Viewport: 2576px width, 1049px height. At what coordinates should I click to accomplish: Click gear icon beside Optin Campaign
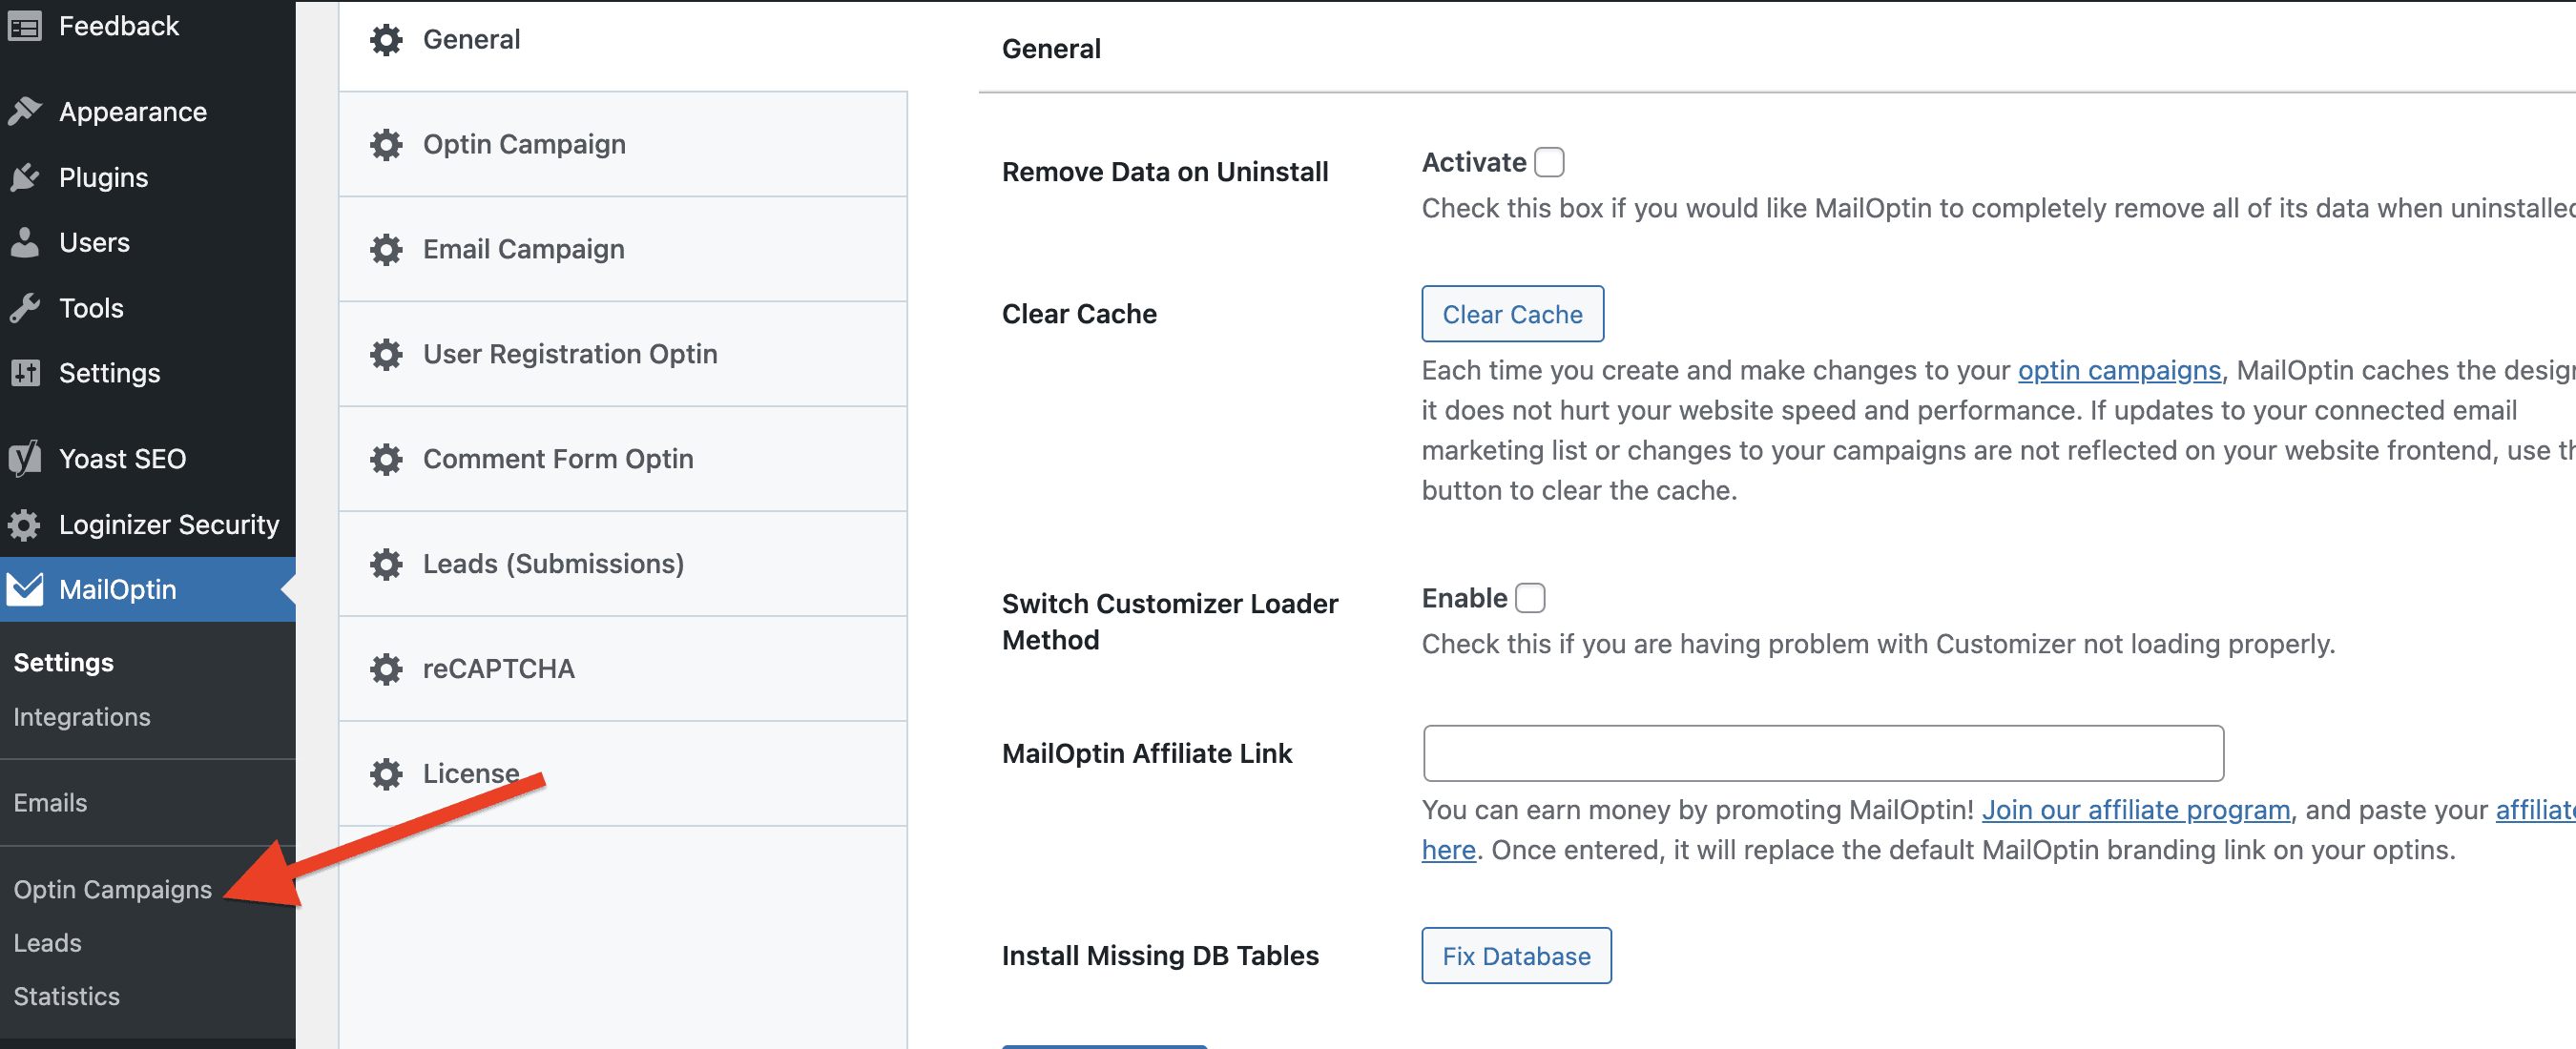[x=386, y=144]
